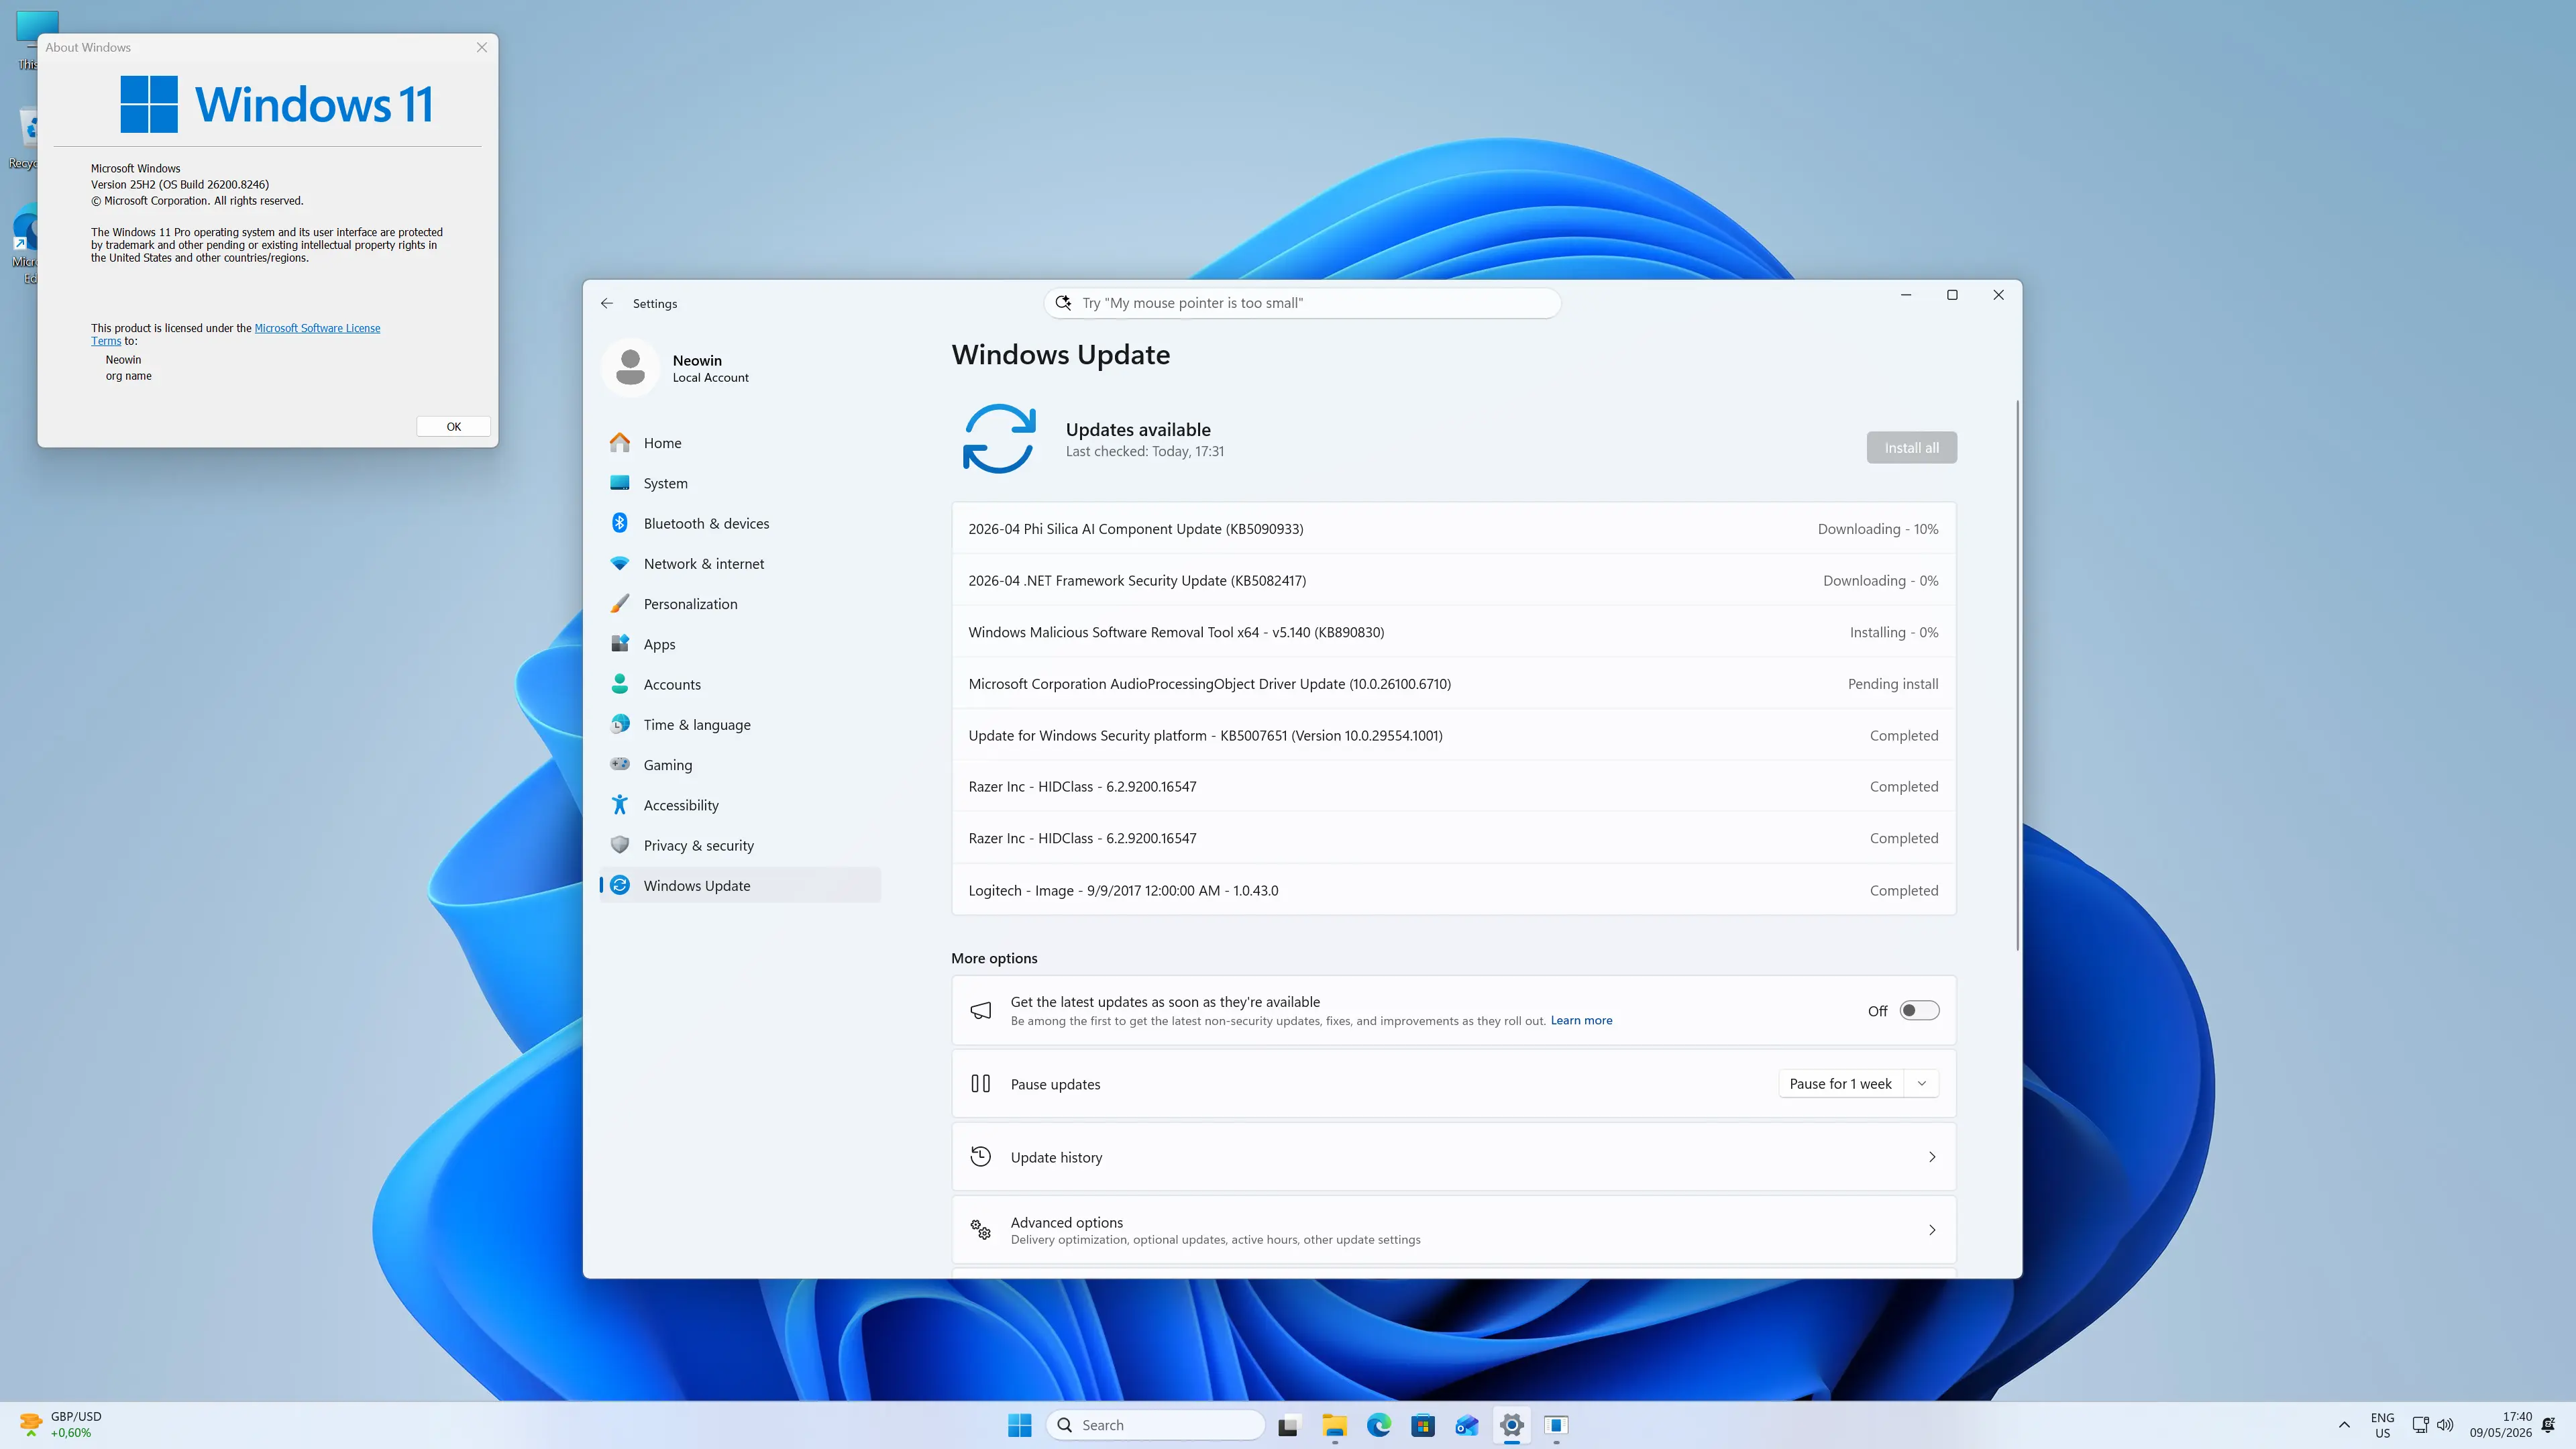Click the Home icon in Settings sidebar
Screen dimensions: 2576x1449
(x=620, y=442)
